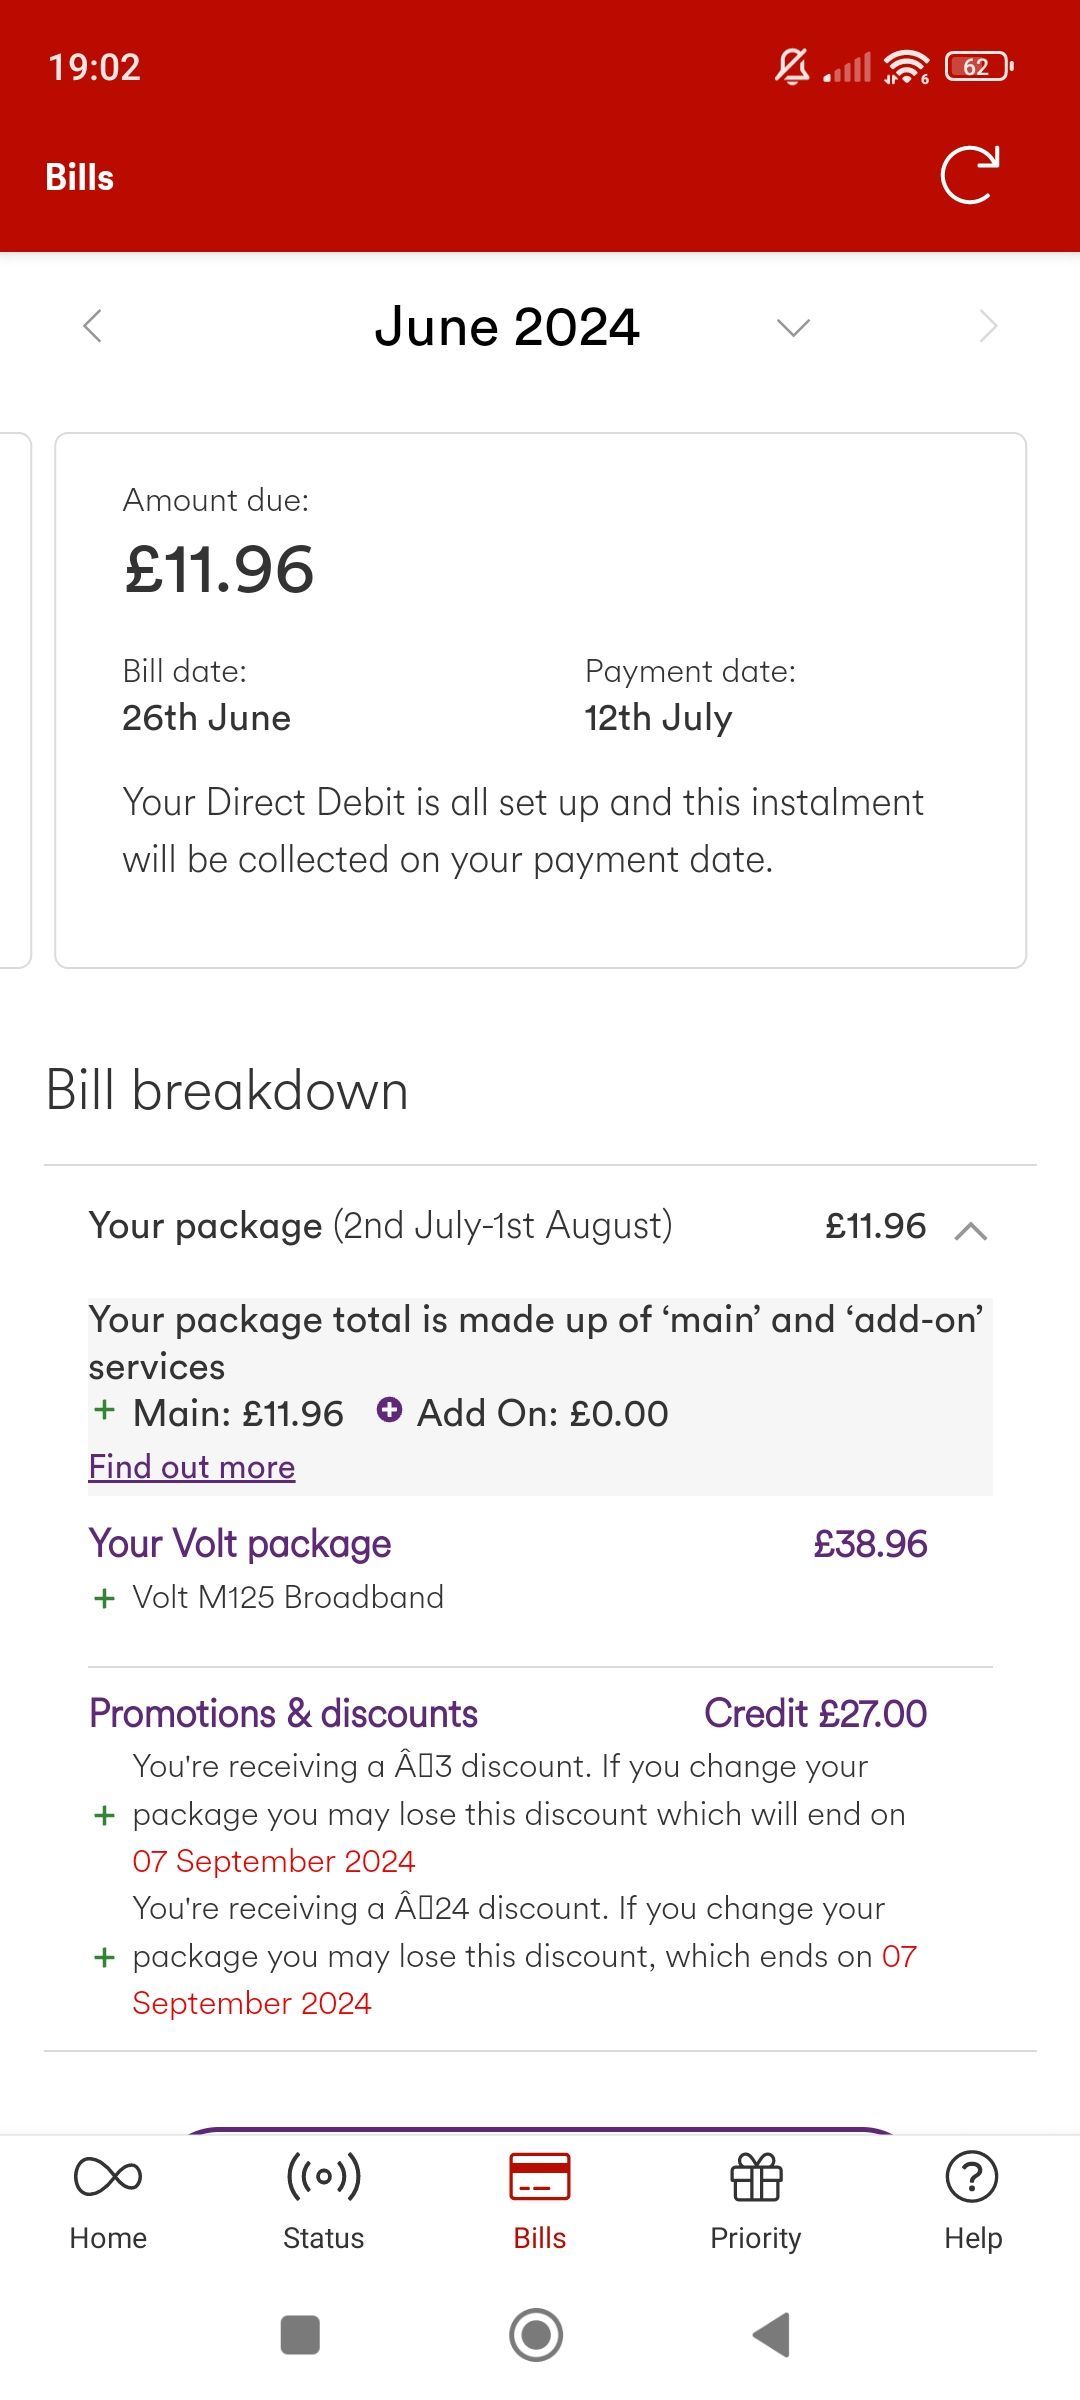The image size is (1080, 2400).
Task: Go to next month with right arrow
Action: coord(988,326)
